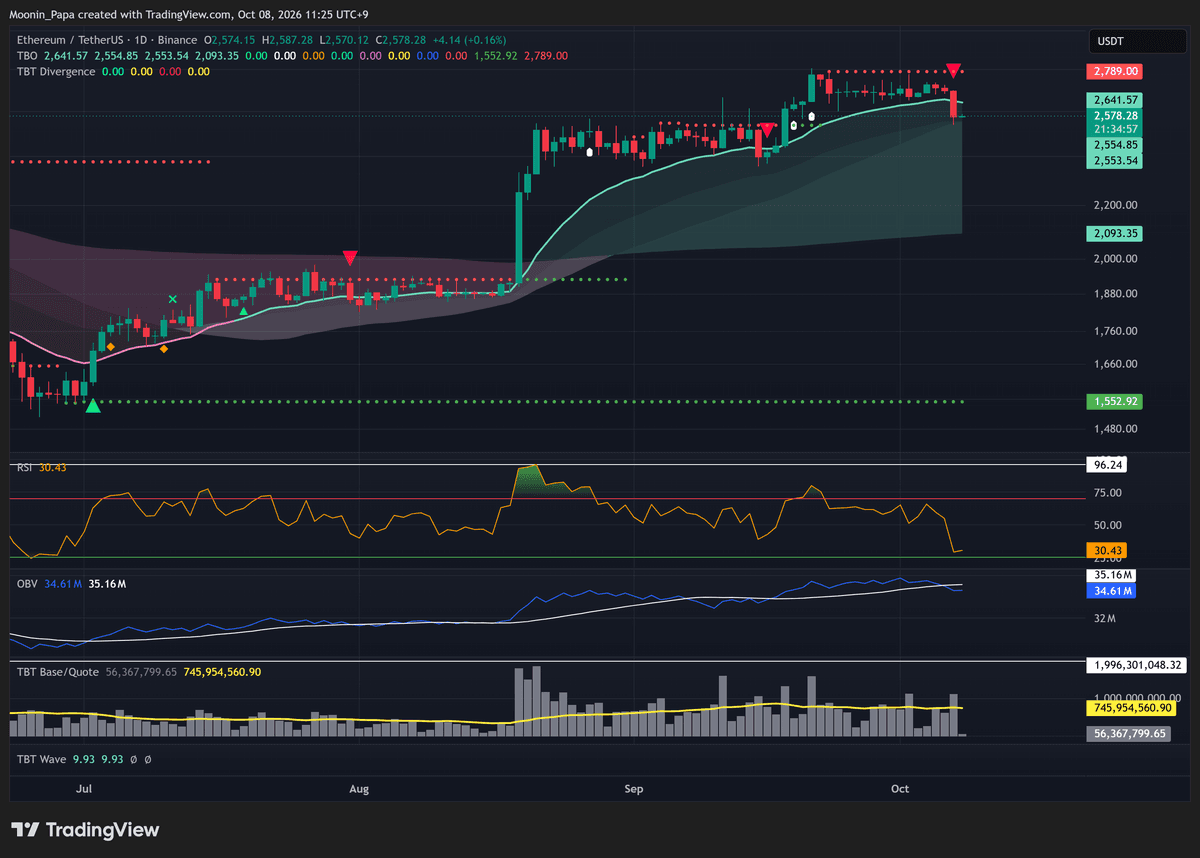Image resolution: width=1200 pixels, height=858 pixels.
Task: Click the cyan X marker on the chart
Action: [x=173, y=299]
